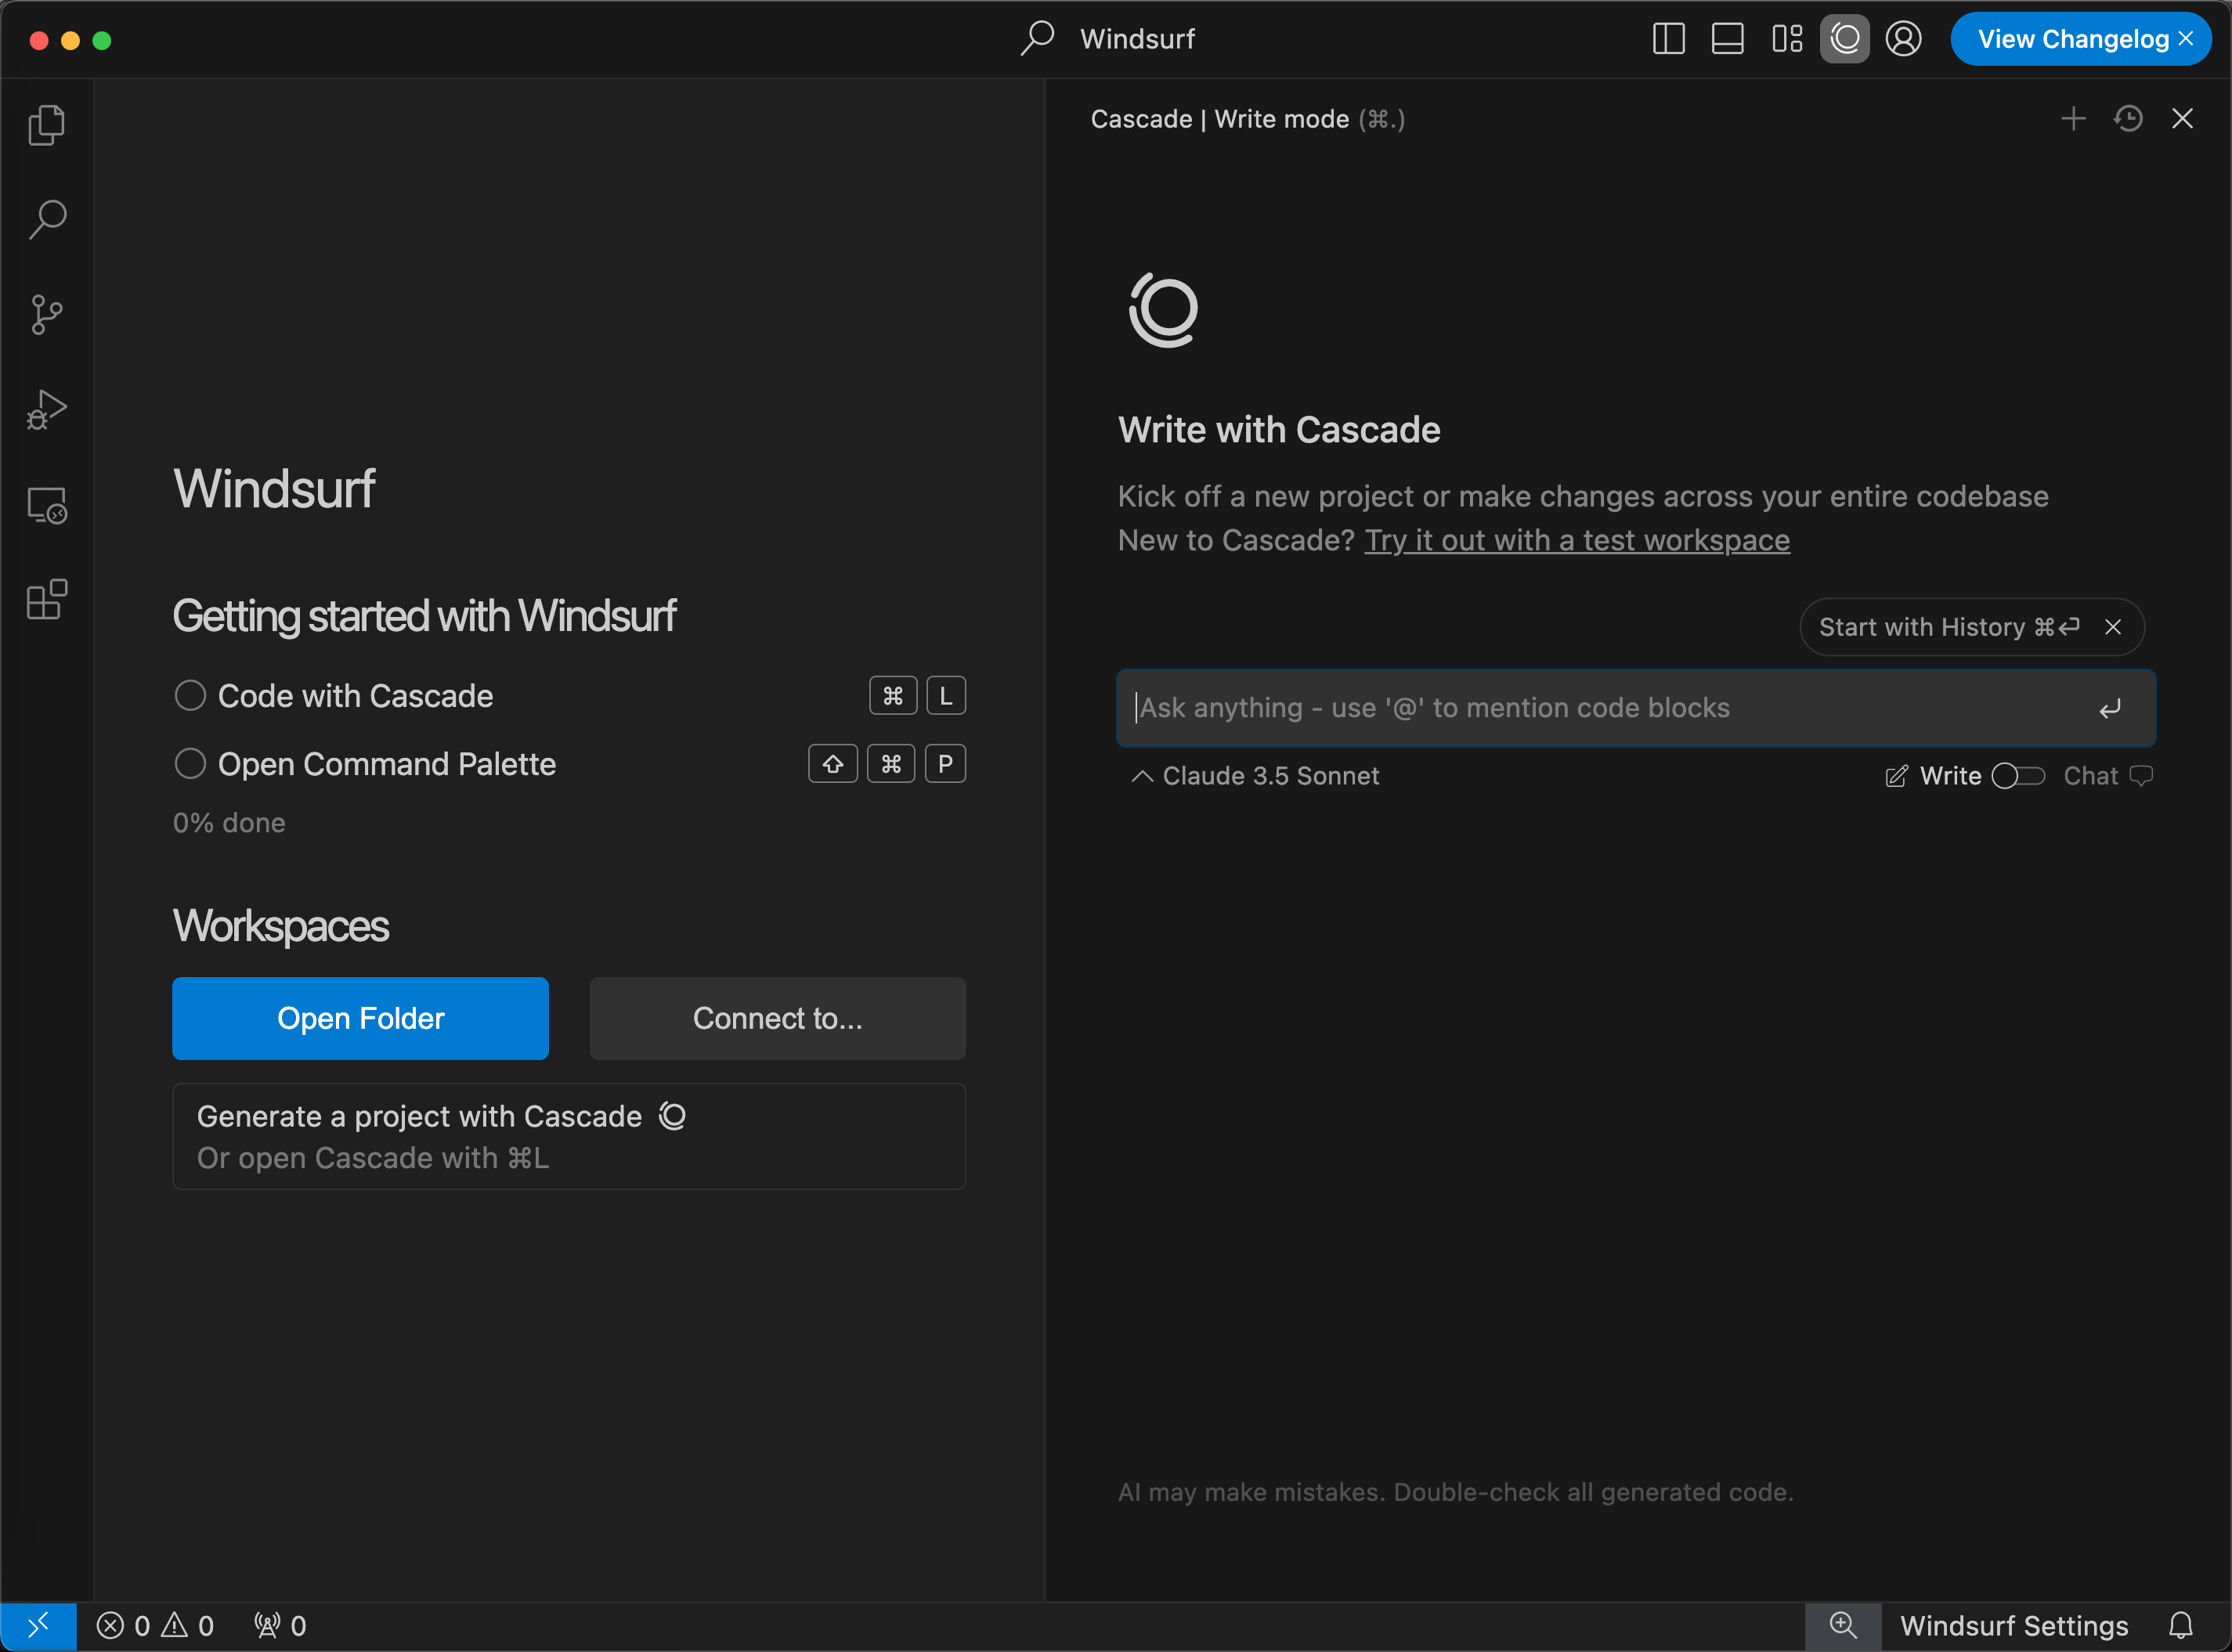Open the Search view in the sidebar
Viewport: 2232px width, 1652px height.
click(47, 219)
